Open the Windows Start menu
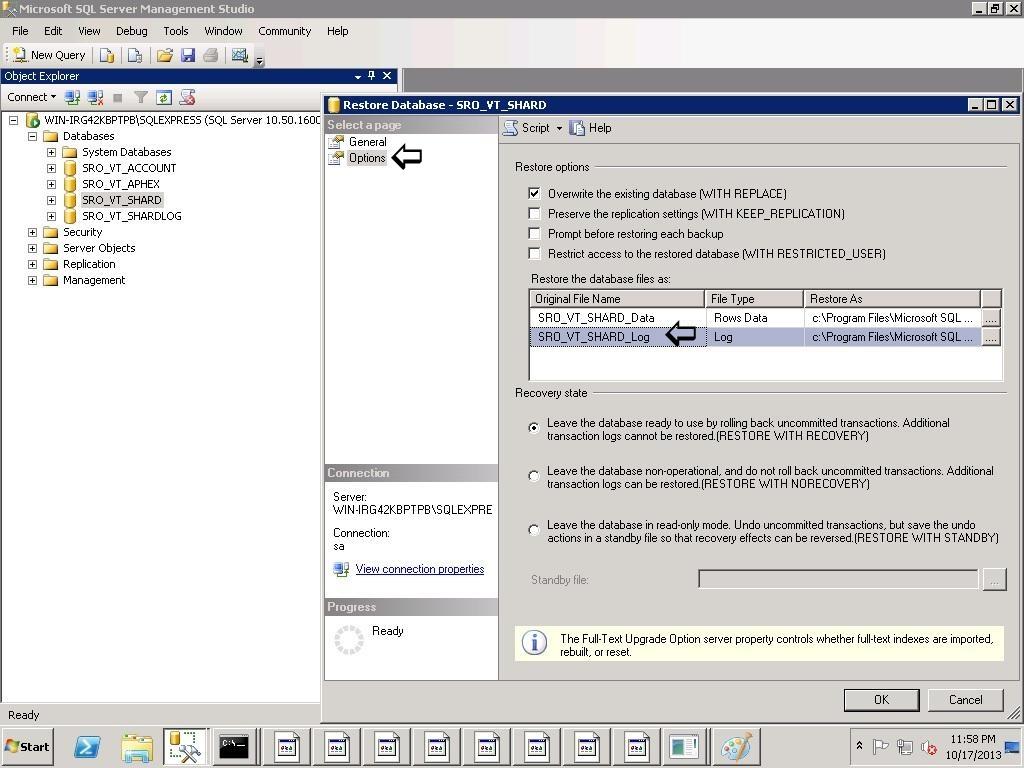This screenshot has width=1024, height=768. [x=27, y=746]
